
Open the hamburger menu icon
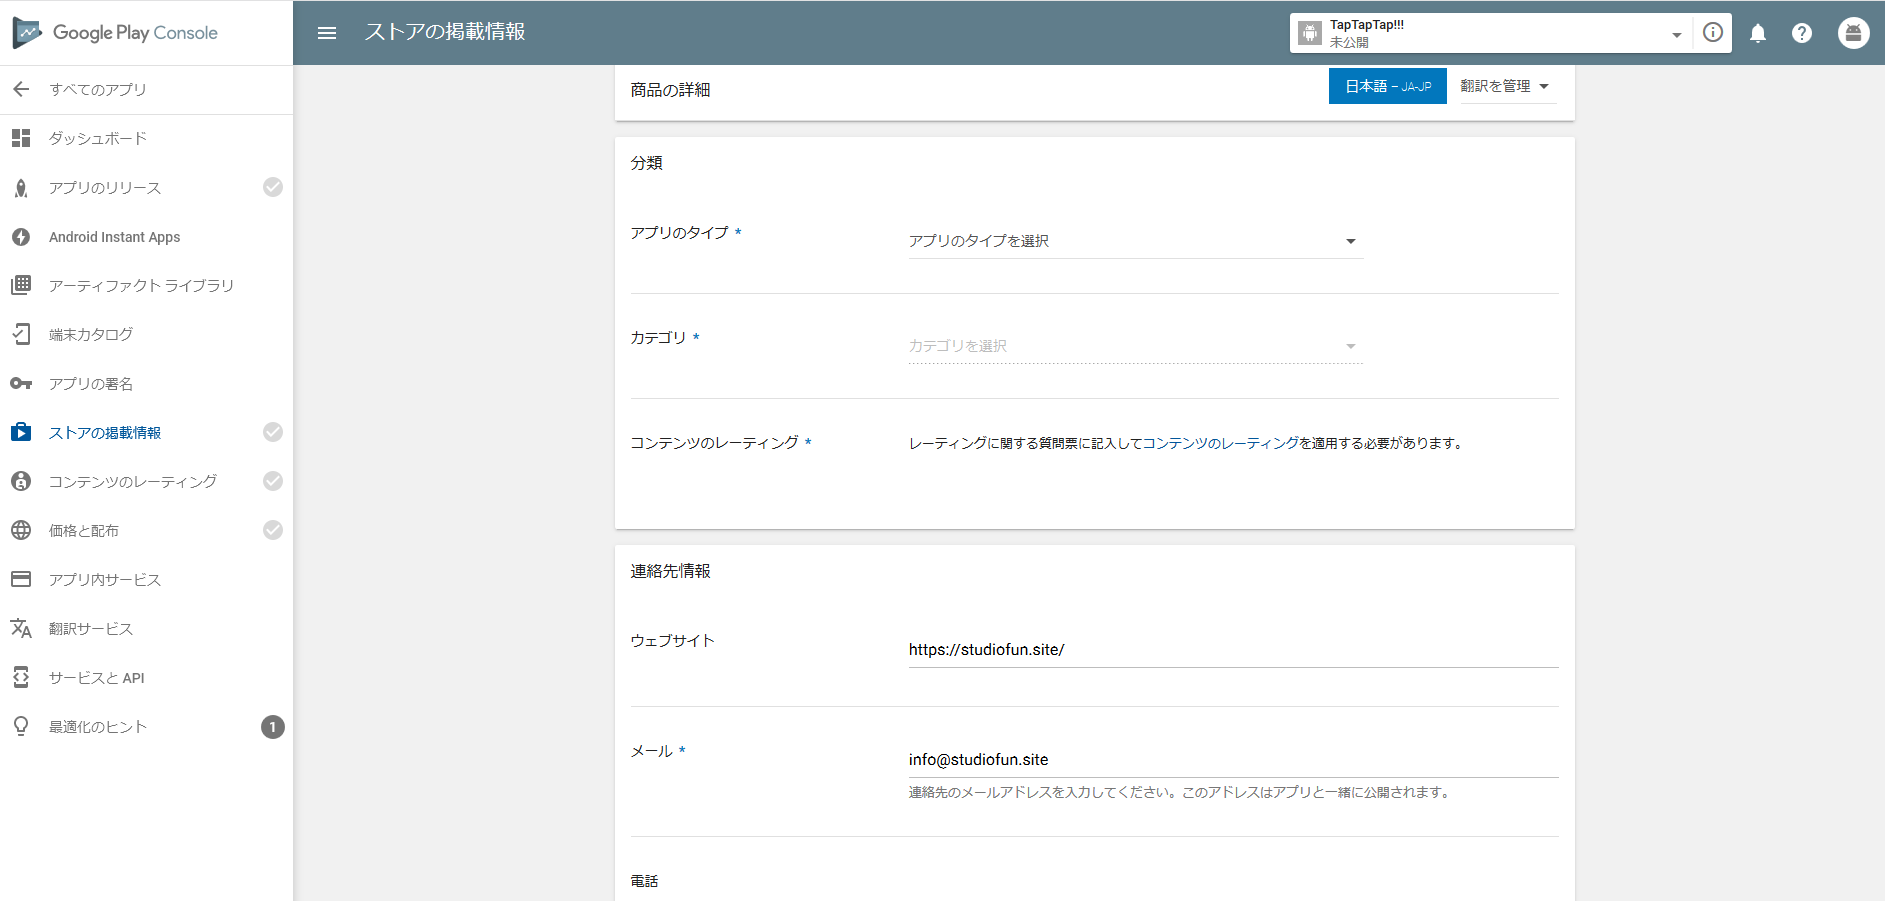[x=327, y=33]
